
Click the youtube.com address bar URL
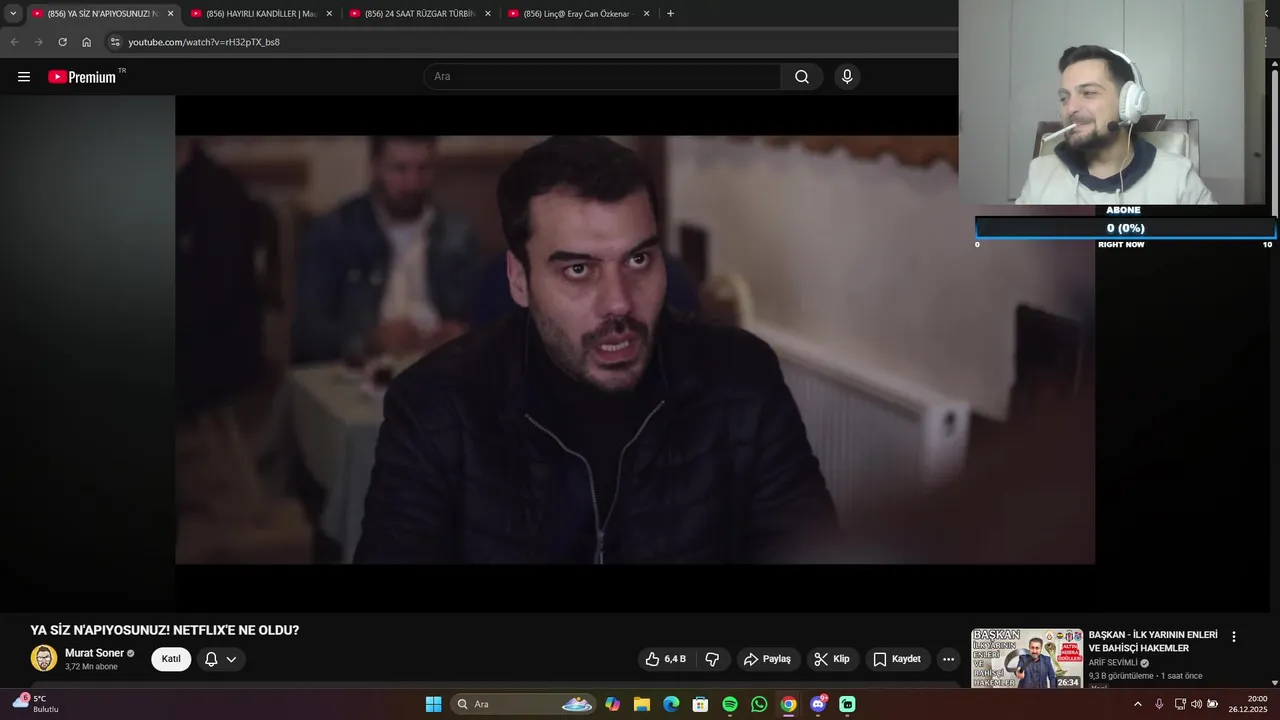[204, 42]
